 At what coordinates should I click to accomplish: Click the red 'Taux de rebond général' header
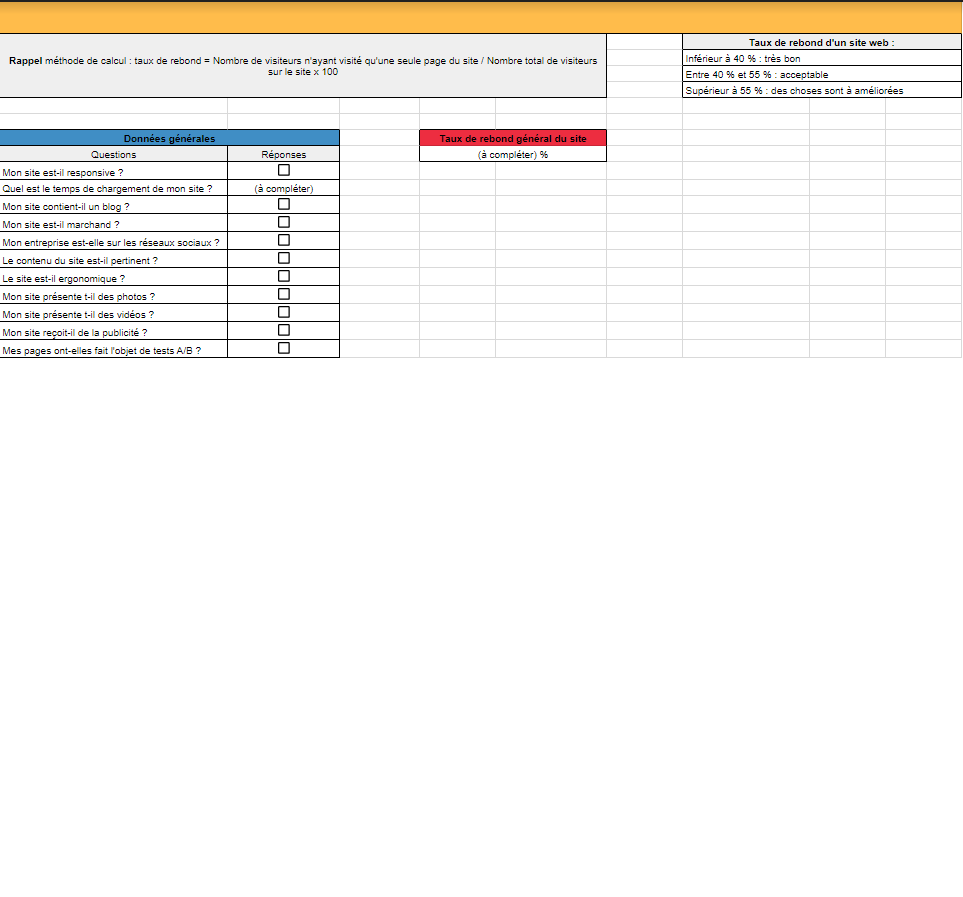[x=513, y=138]
